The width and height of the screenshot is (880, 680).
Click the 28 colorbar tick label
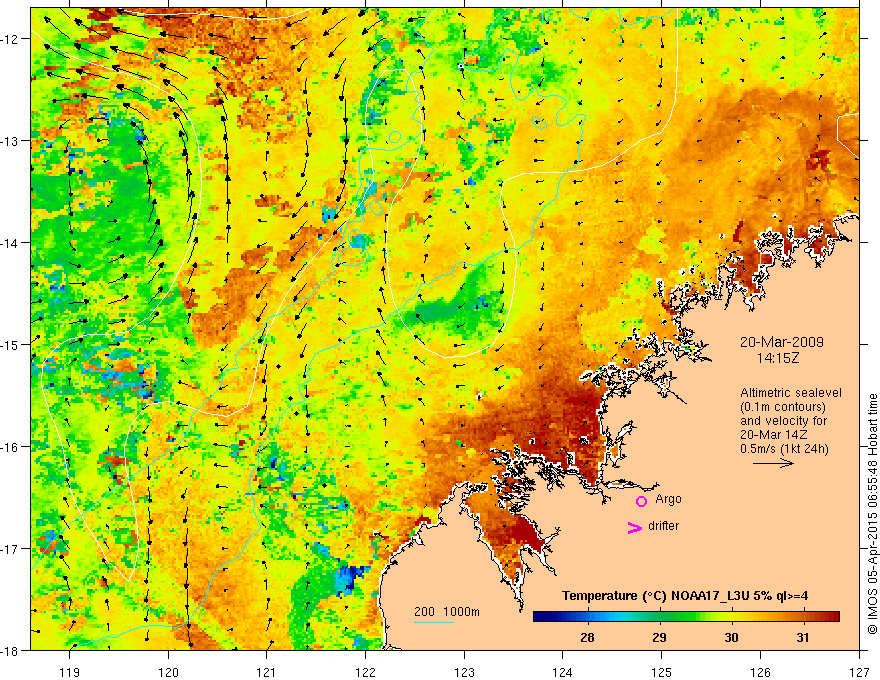point(588,637)
